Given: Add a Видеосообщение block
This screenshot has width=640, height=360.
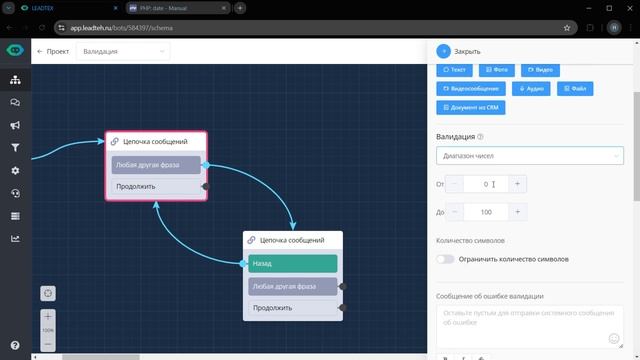Looking at the screenshot, I should pos(471,89).
